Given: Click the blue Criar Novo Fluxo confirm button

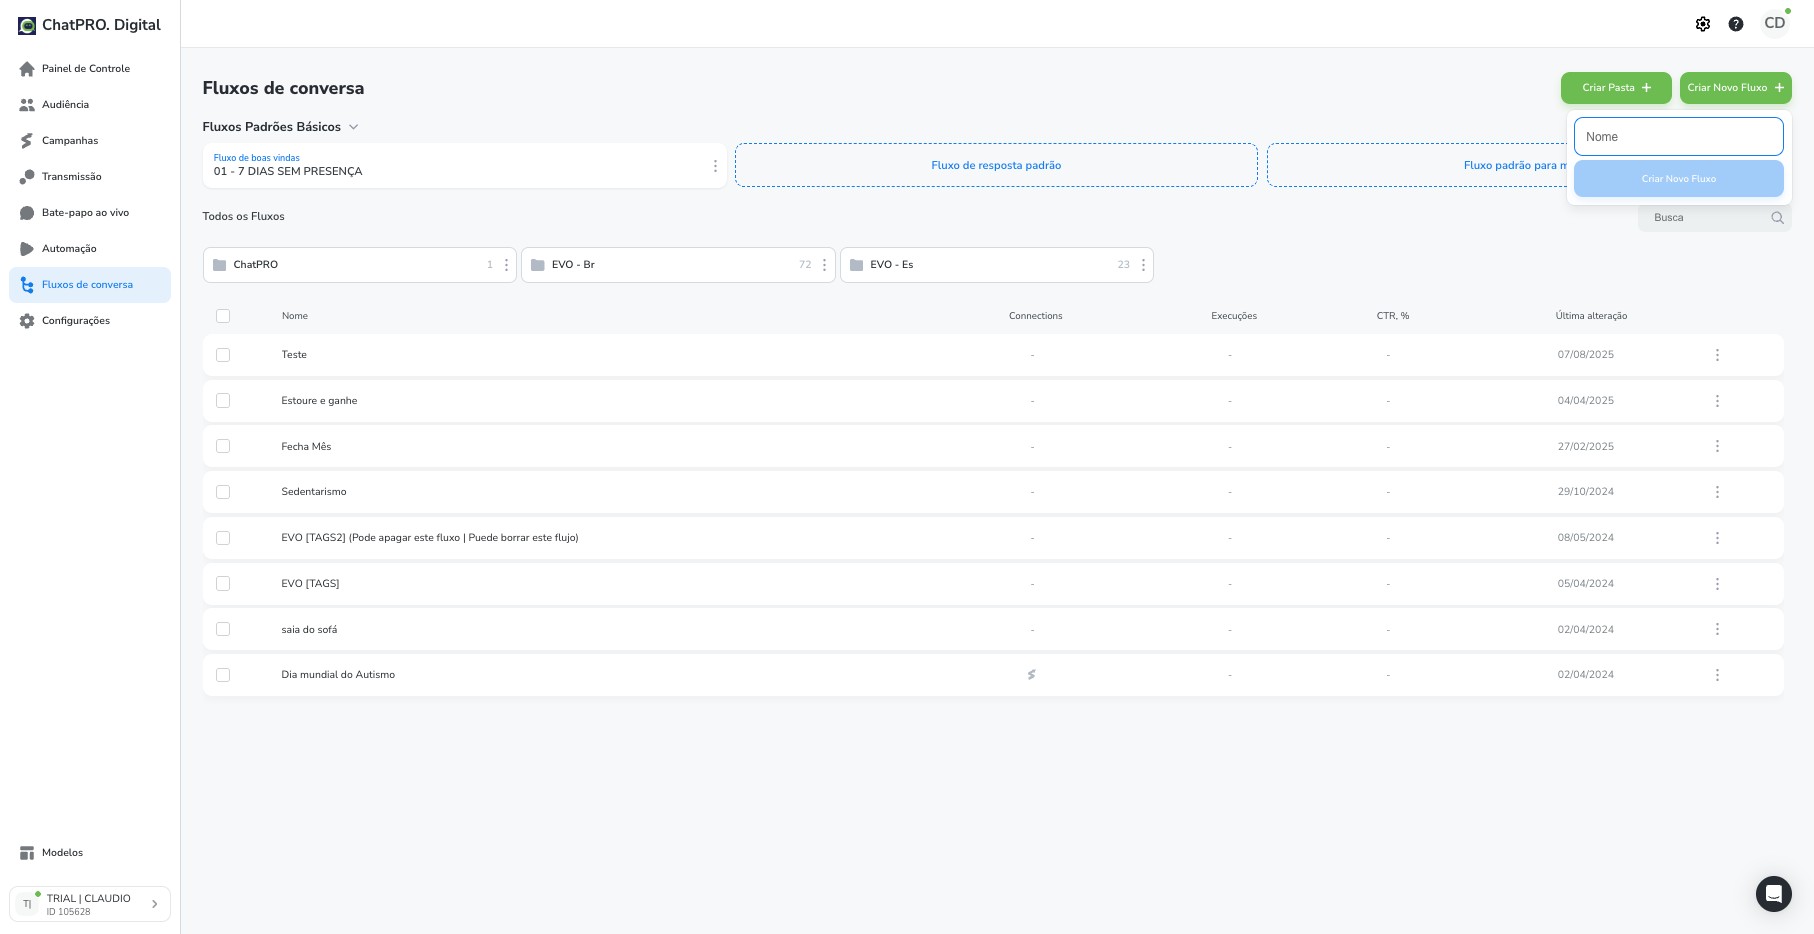Looking at the screenshot, I should point(1679,179).
